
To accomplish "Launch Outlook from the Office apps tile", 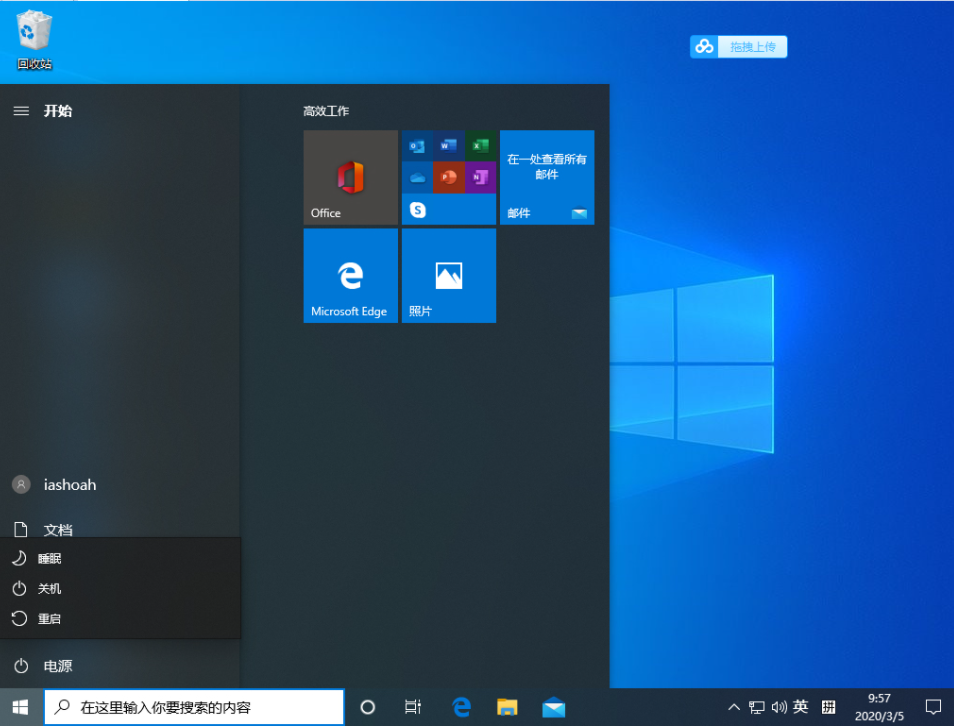I will [x=417, y=145].
